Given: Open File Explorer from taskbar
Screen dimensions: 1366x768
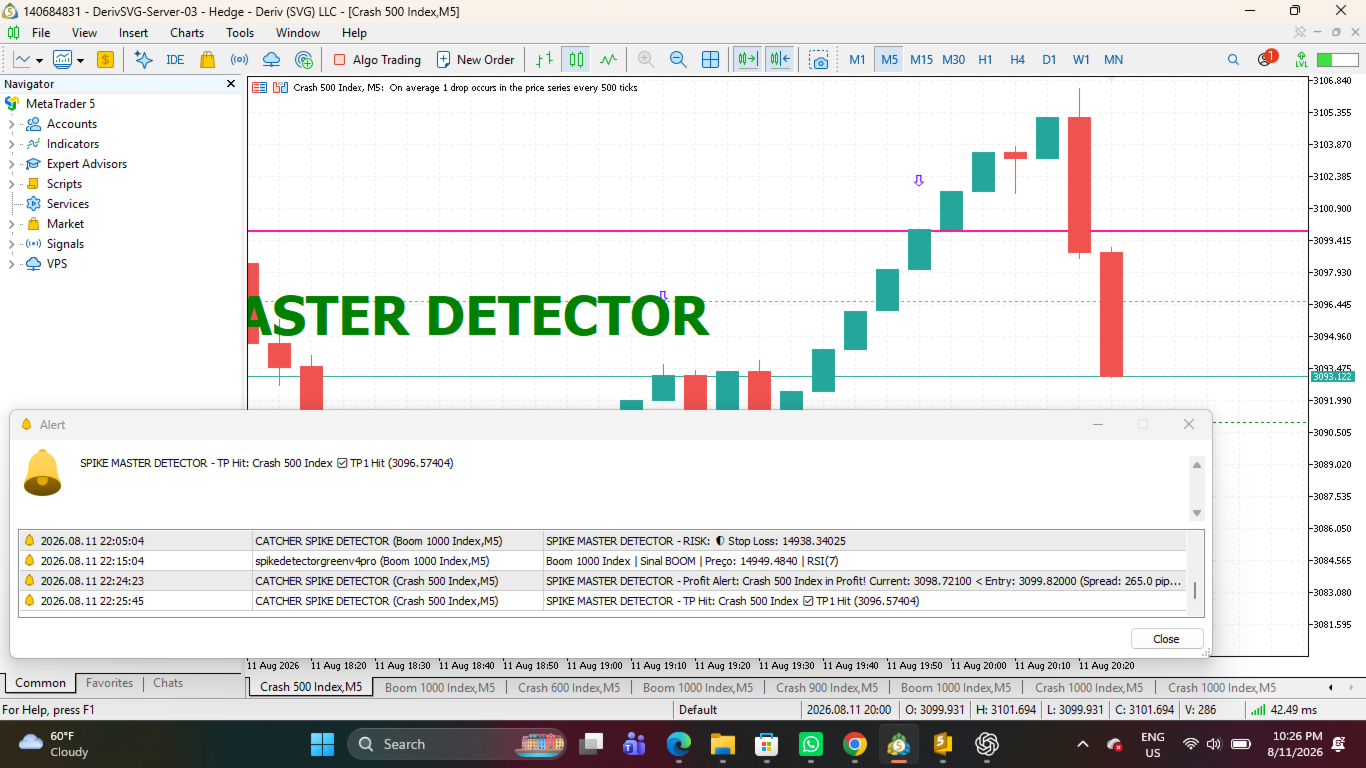Looking at the screenshot, I should pos(723,744).
